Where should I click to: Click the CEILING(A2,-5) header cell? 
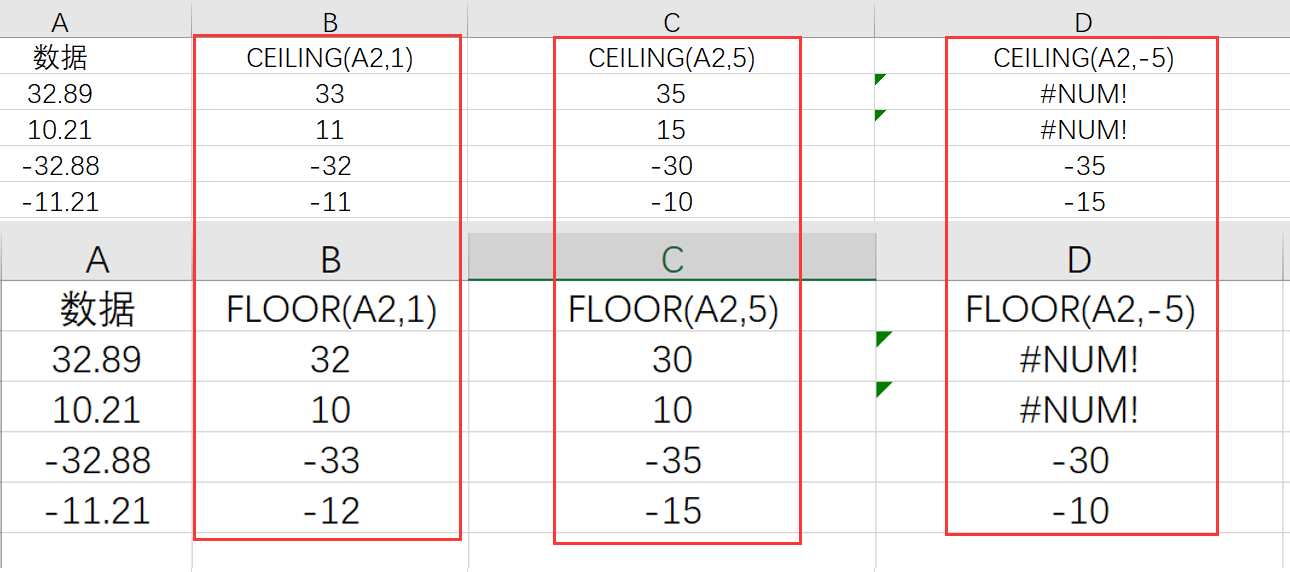[x=1084, y=58]
